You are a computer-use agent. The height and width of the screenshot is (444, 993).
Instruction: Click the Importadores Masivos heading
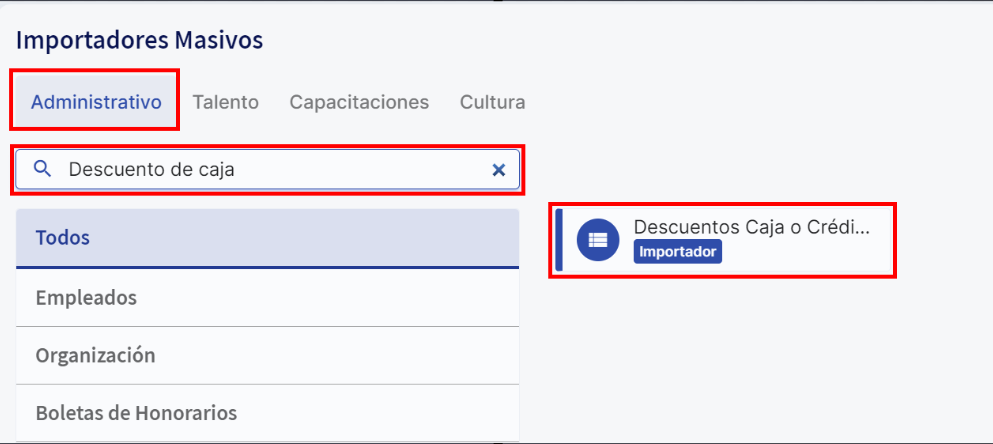tap(139, 40)
